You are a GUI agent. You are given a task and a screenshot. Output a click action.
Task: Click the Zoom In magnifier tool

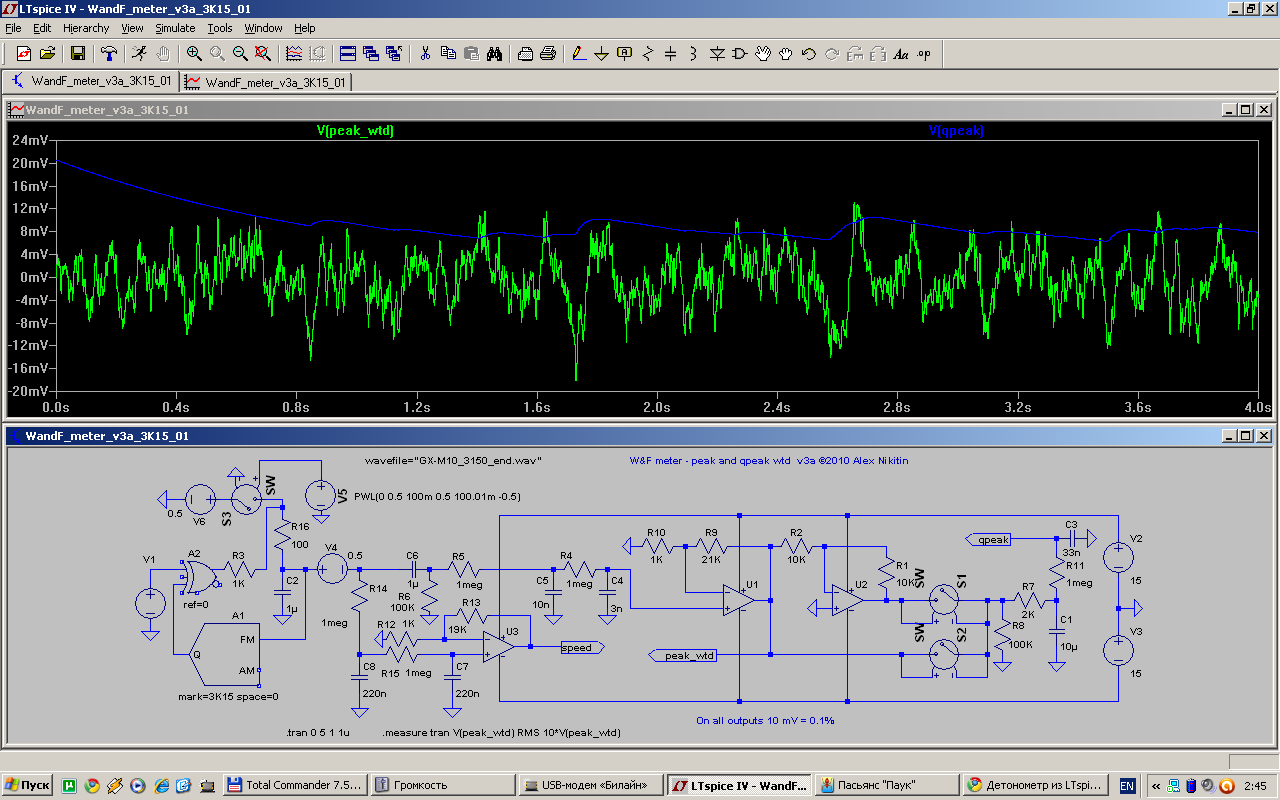click(x=193, y=54)
